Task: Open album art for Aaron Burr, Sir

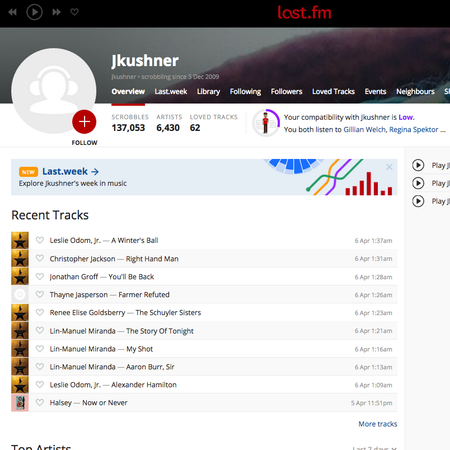Action: pyautogui.click(x=20, y=366)
